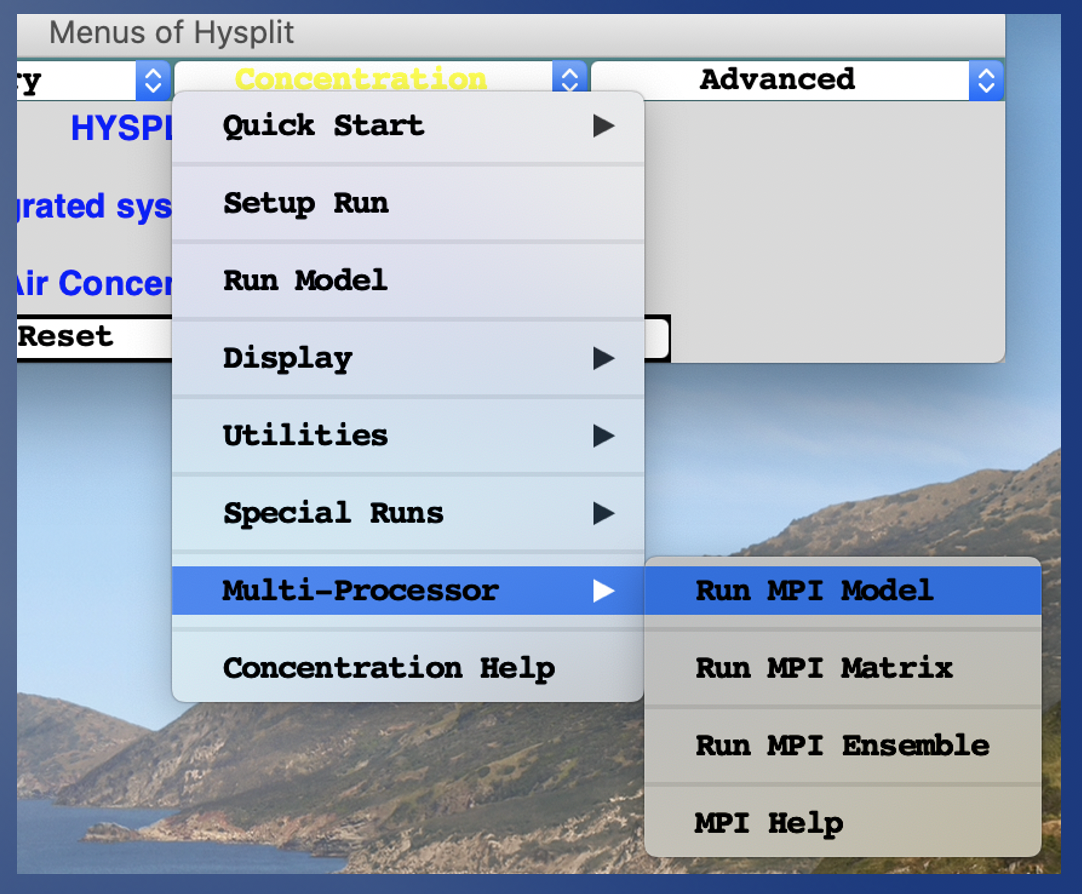Select Run MPI Ensemble

(x=843, y=746)
